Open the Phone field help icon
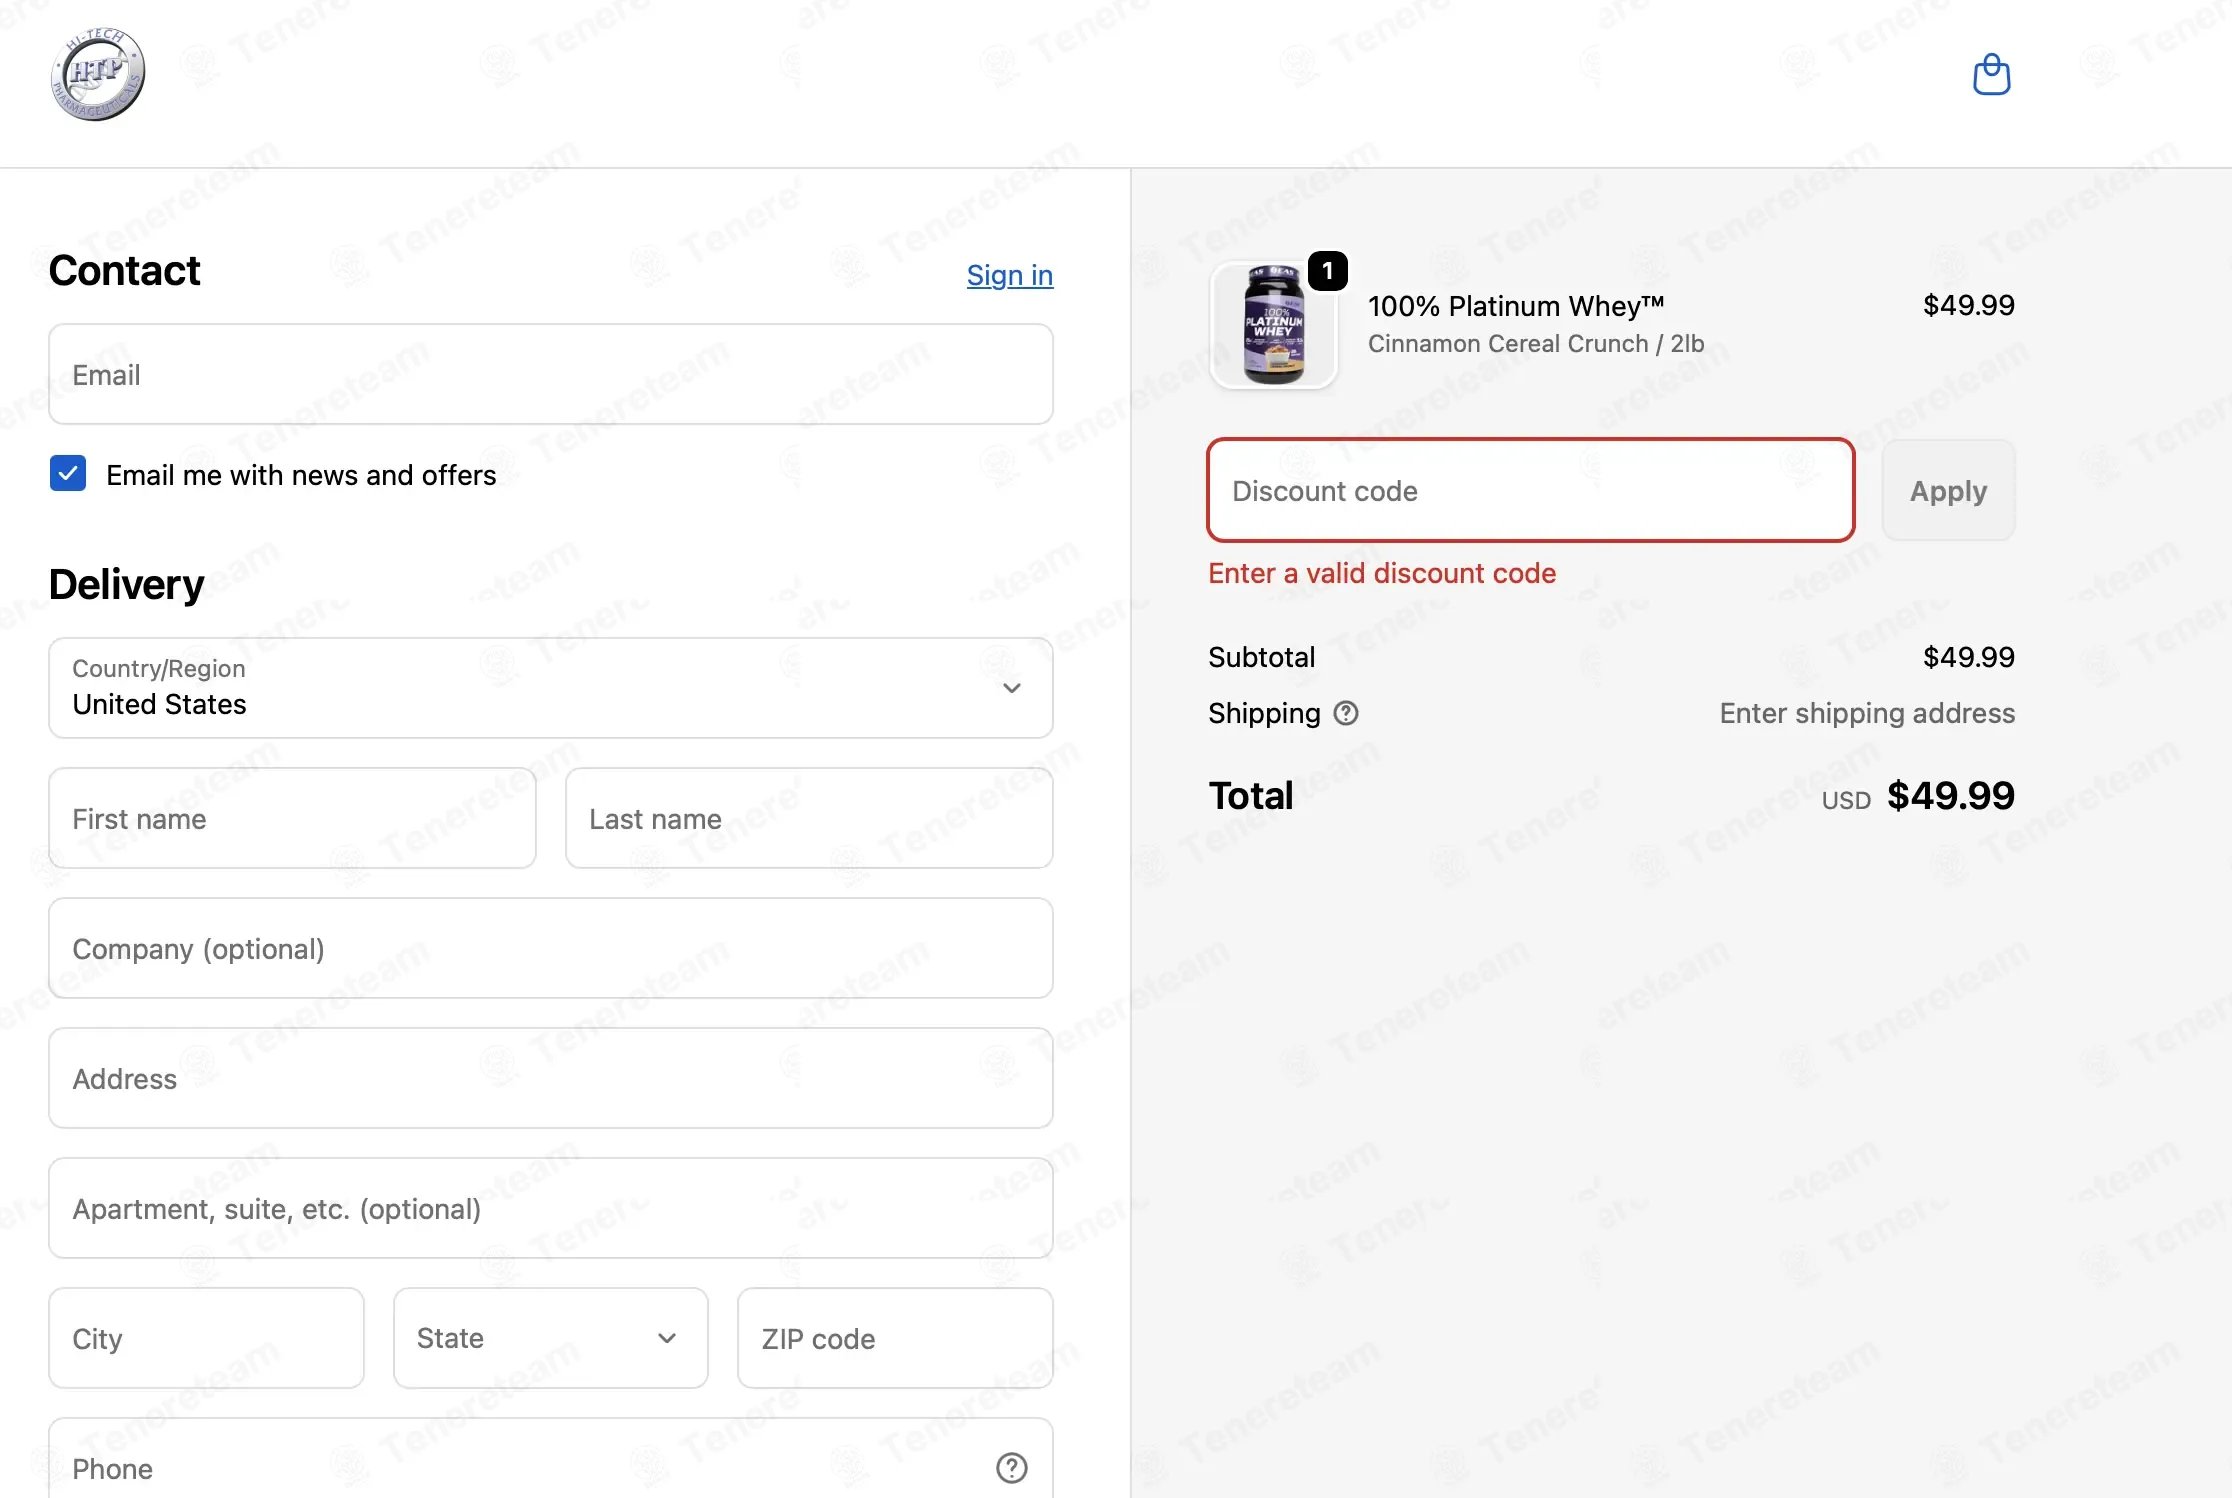Viewport: 2232px width, 1498px height. tap(1011, 1467)
